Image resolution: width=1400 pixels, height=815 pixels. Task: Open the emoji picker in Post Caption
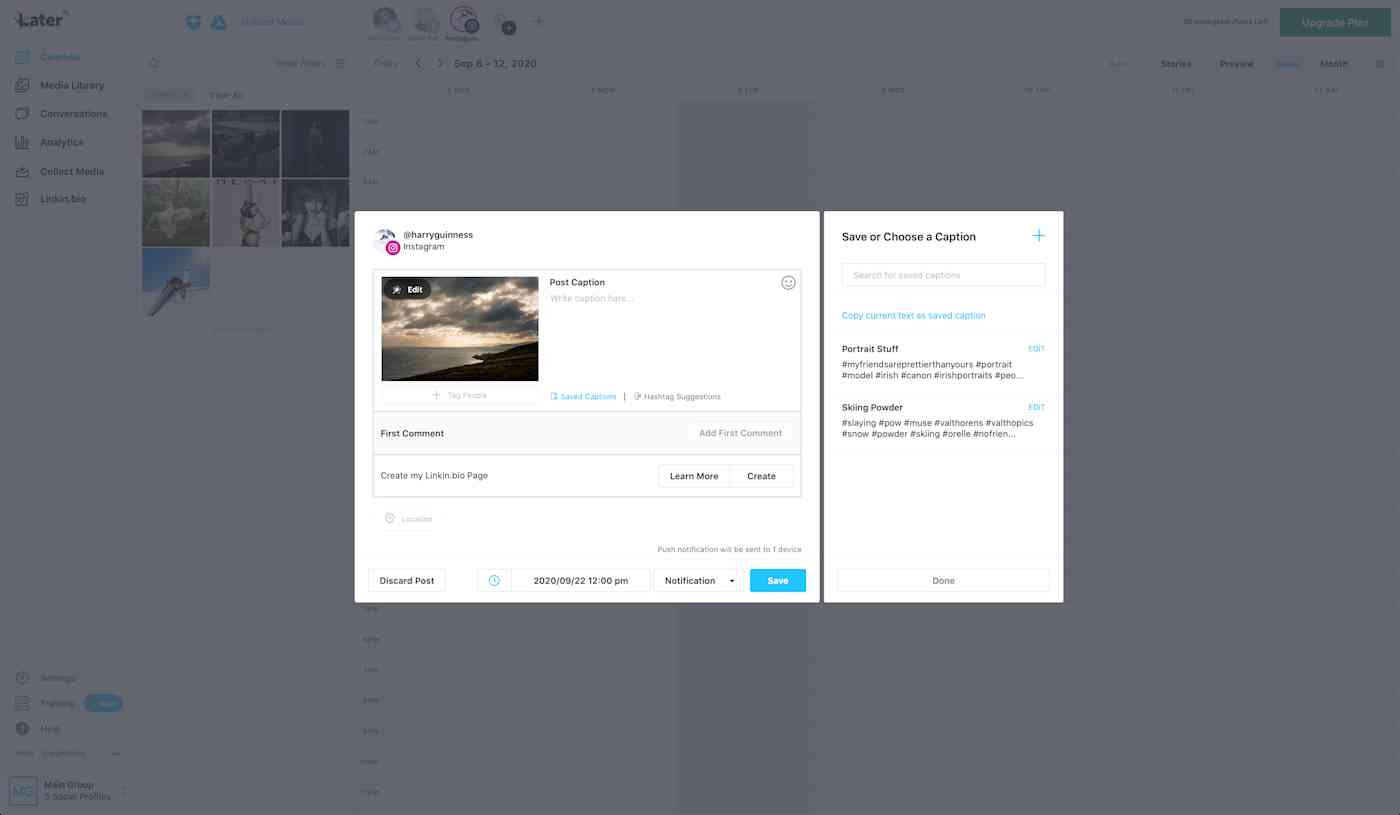(788, 283)
